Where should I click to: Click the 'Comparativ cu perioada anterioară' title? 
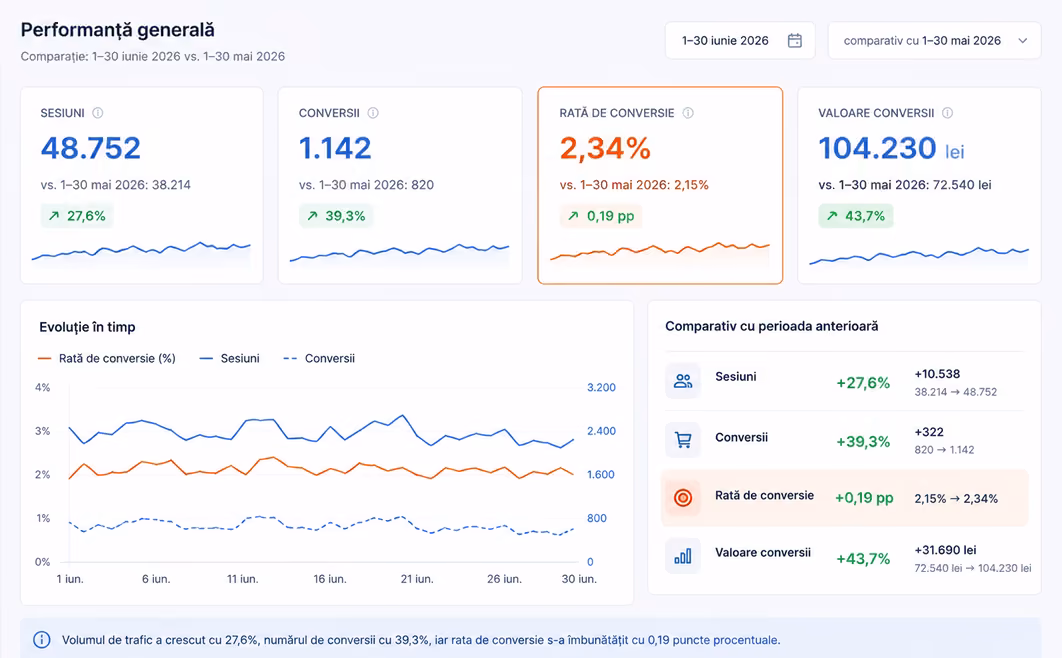pos(771,326)
